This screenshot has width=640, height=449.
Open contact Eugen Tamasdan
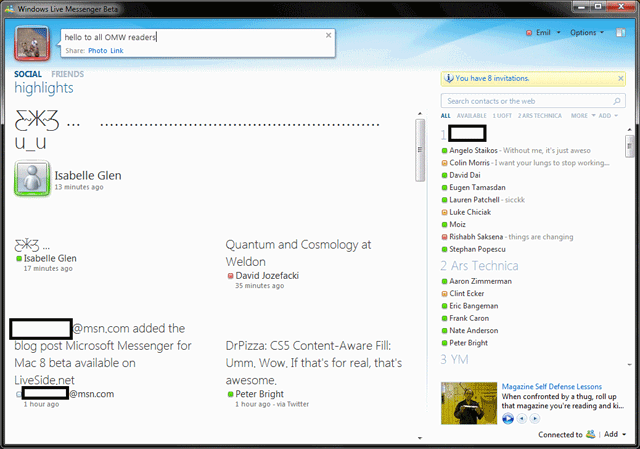pyautogui.click(x=477, y=187)
